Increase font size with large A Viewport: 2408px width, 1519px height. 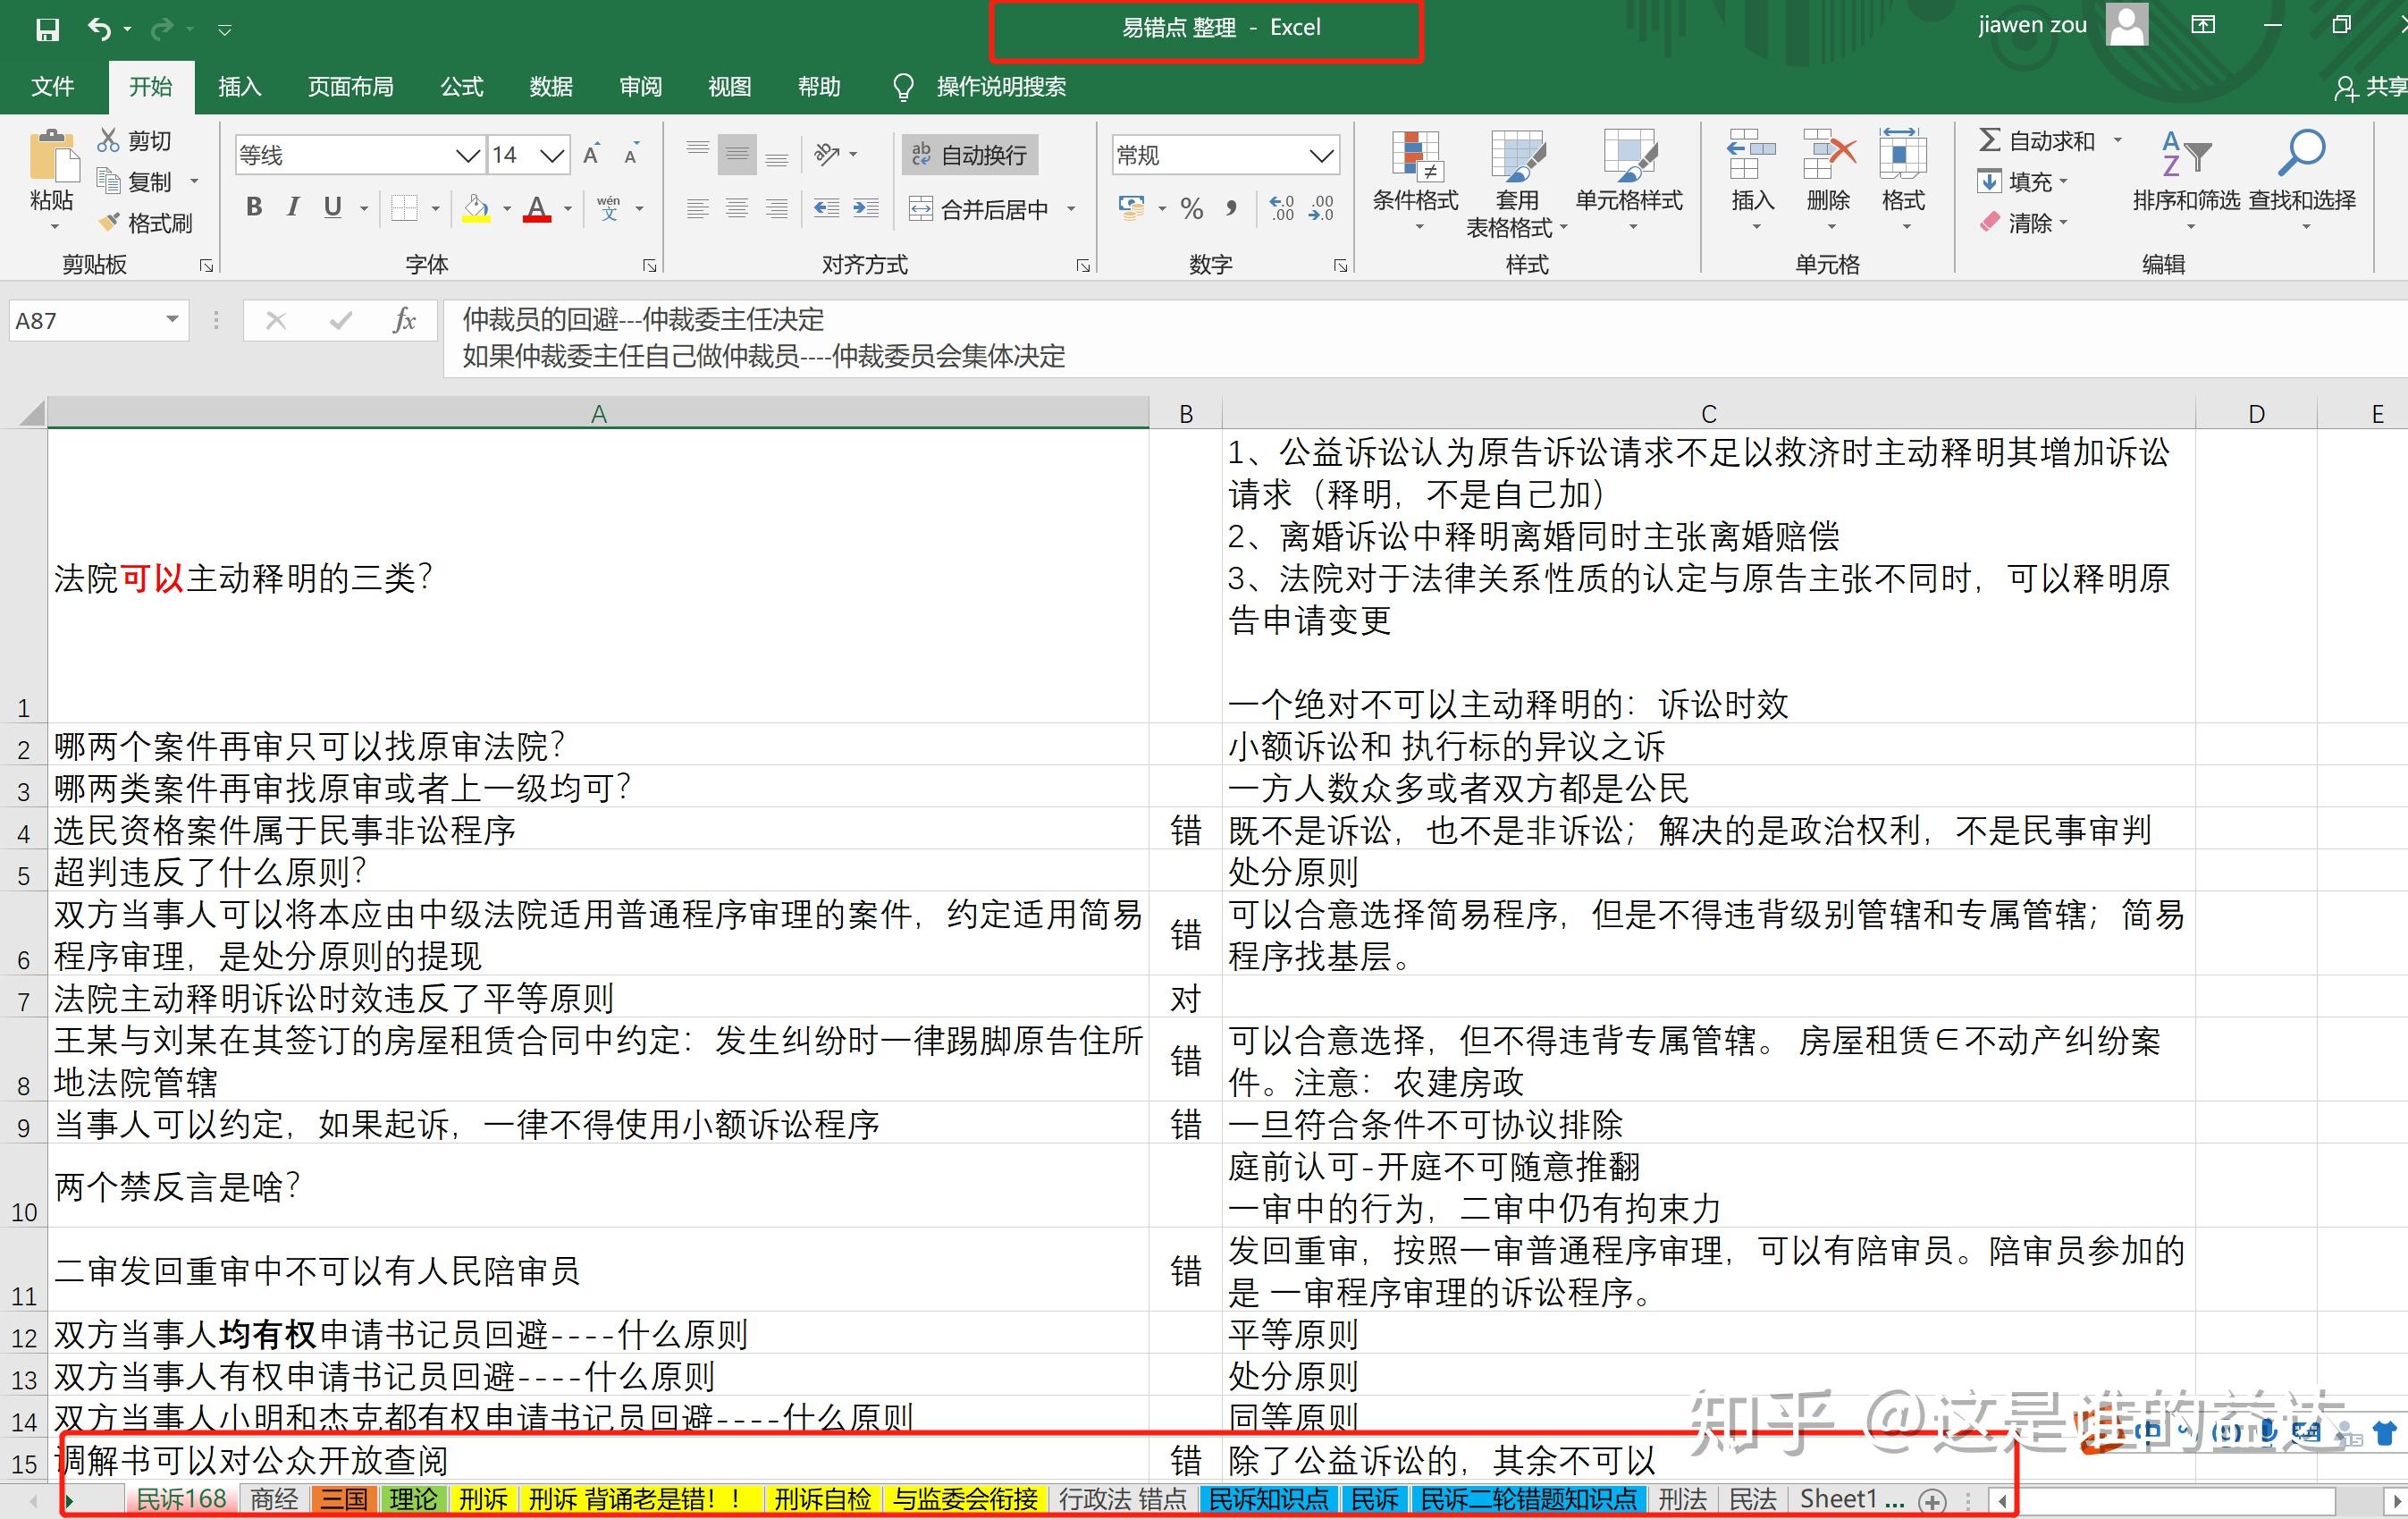point(591,155)
